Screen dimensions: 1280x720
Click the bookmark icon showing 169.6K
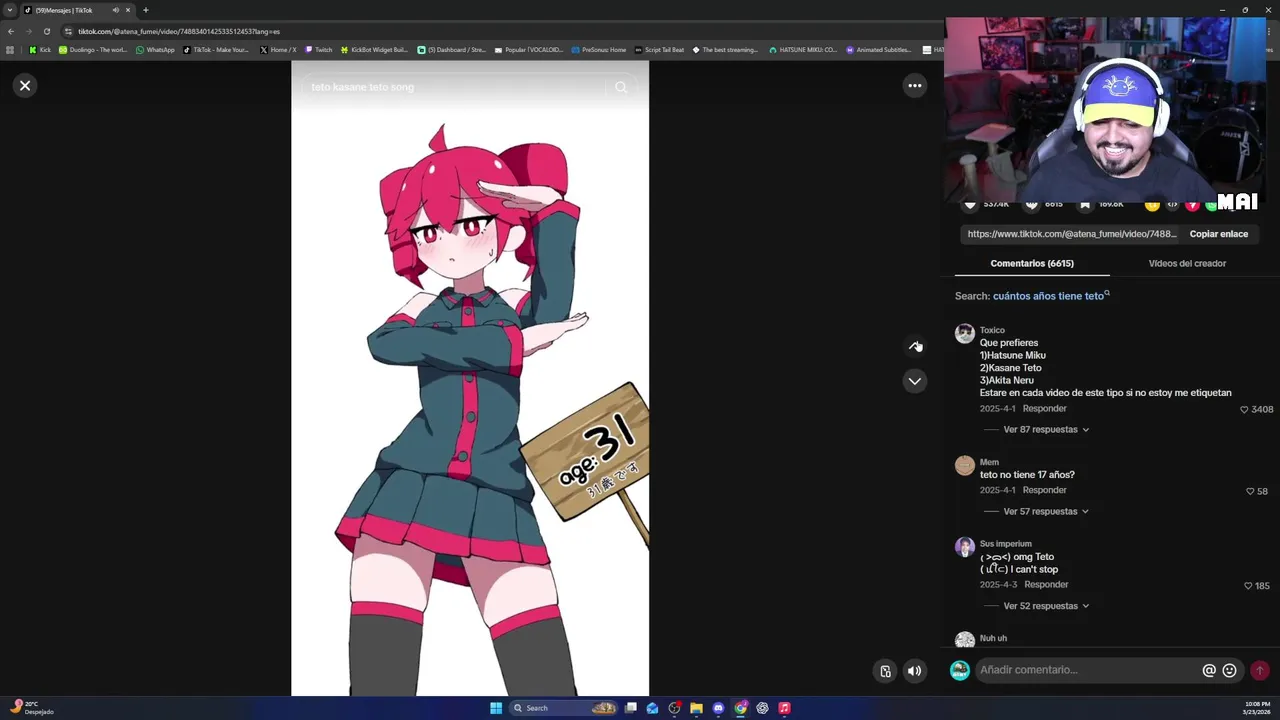pos(1084,205)
